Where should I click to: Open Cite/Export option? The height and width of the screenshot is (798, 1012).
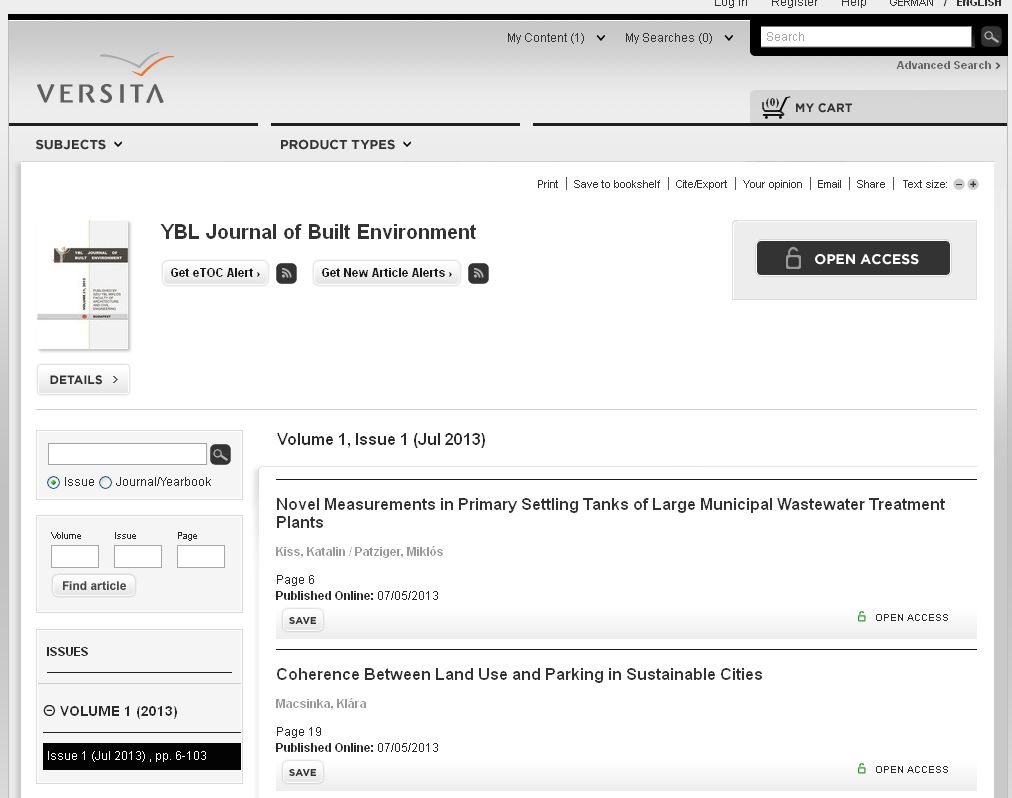pyautogui.click(x=701, y=185)
